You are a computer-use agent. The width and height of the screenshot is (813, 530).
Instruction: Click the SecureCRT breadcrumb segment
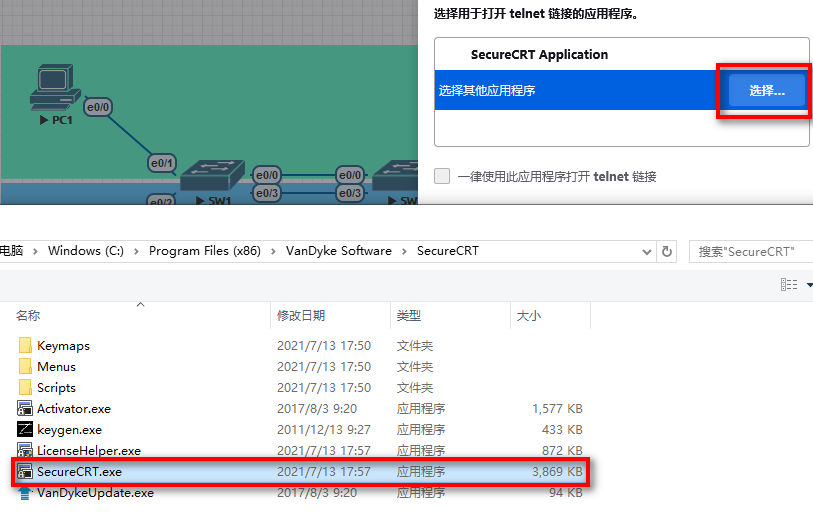coord(447,251)
